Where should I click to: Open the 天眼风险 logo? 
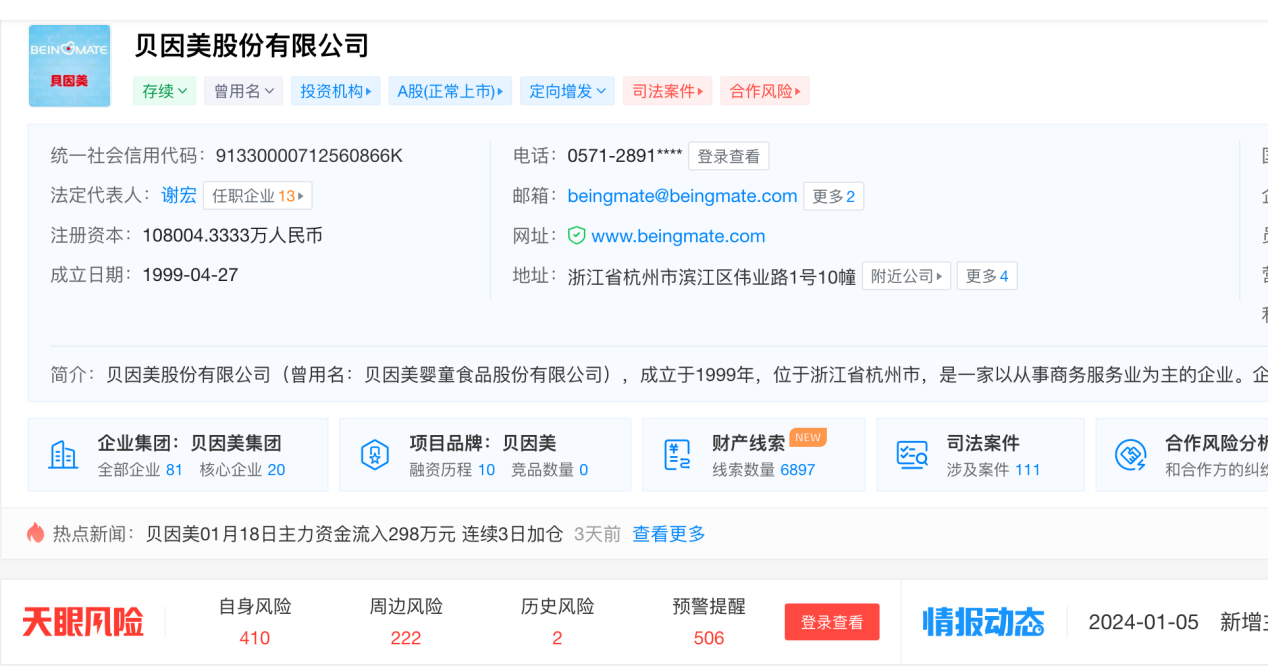tap(83, 621)
